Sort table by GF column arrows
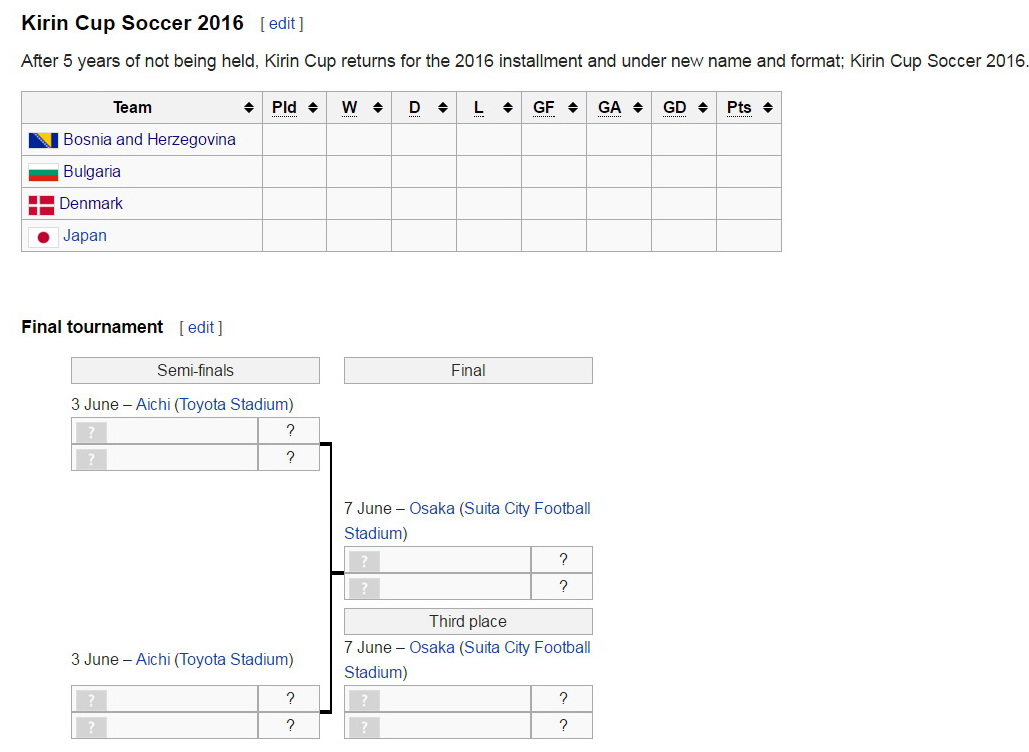The image size is (1029, 752). click(573, 108)
